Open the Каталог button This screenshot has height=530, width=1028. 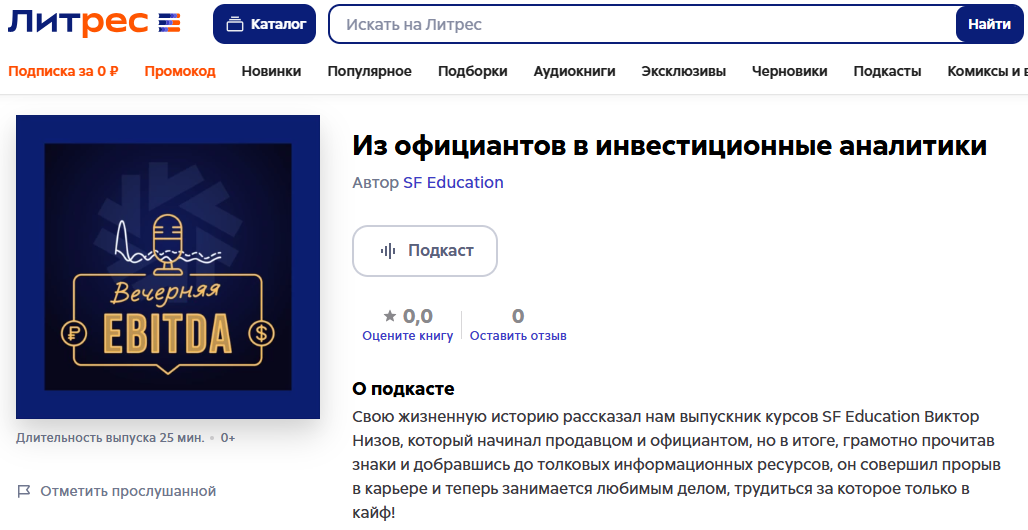264,24
